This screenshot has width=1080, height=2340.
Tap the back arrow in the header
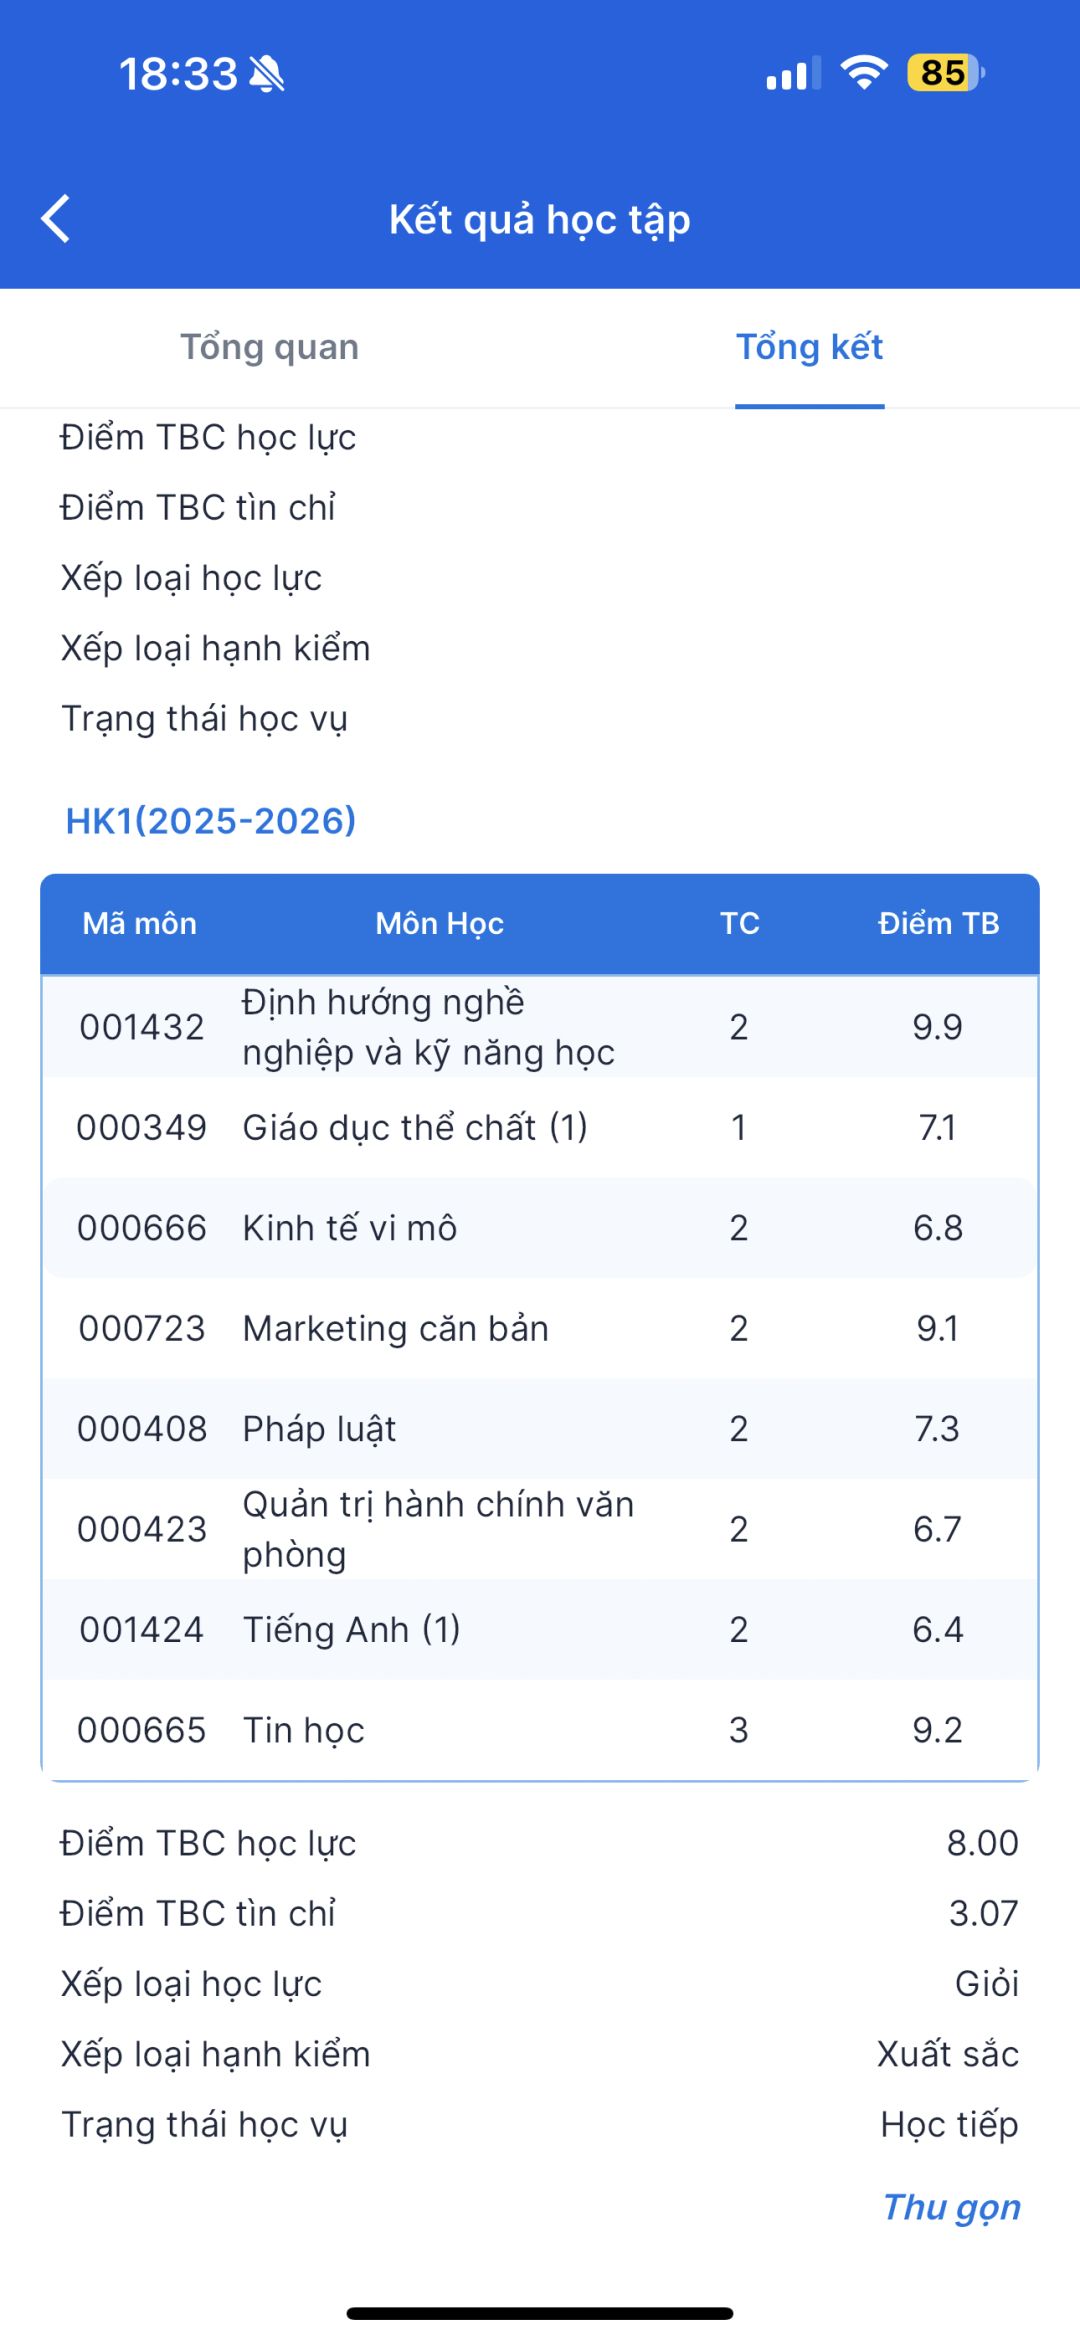(56, 218)
